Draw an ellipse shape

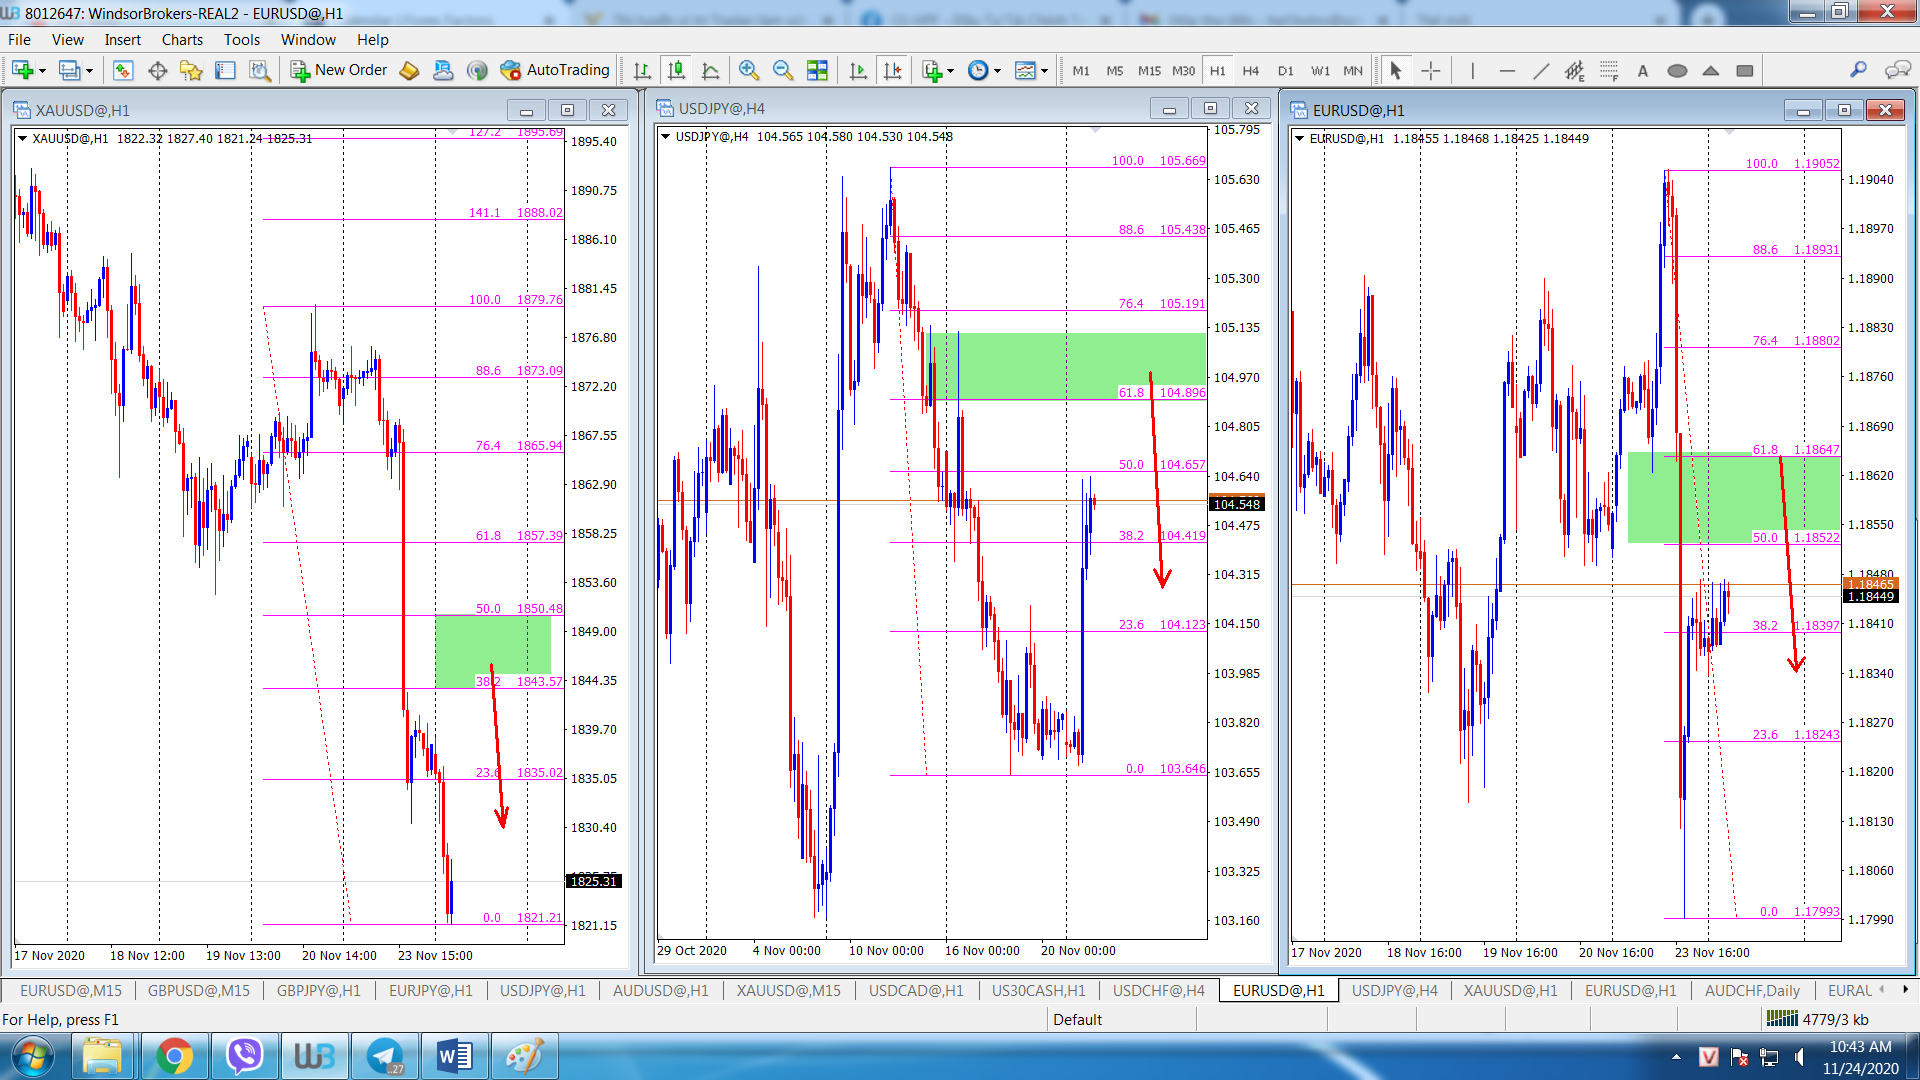click(1677, 70)
